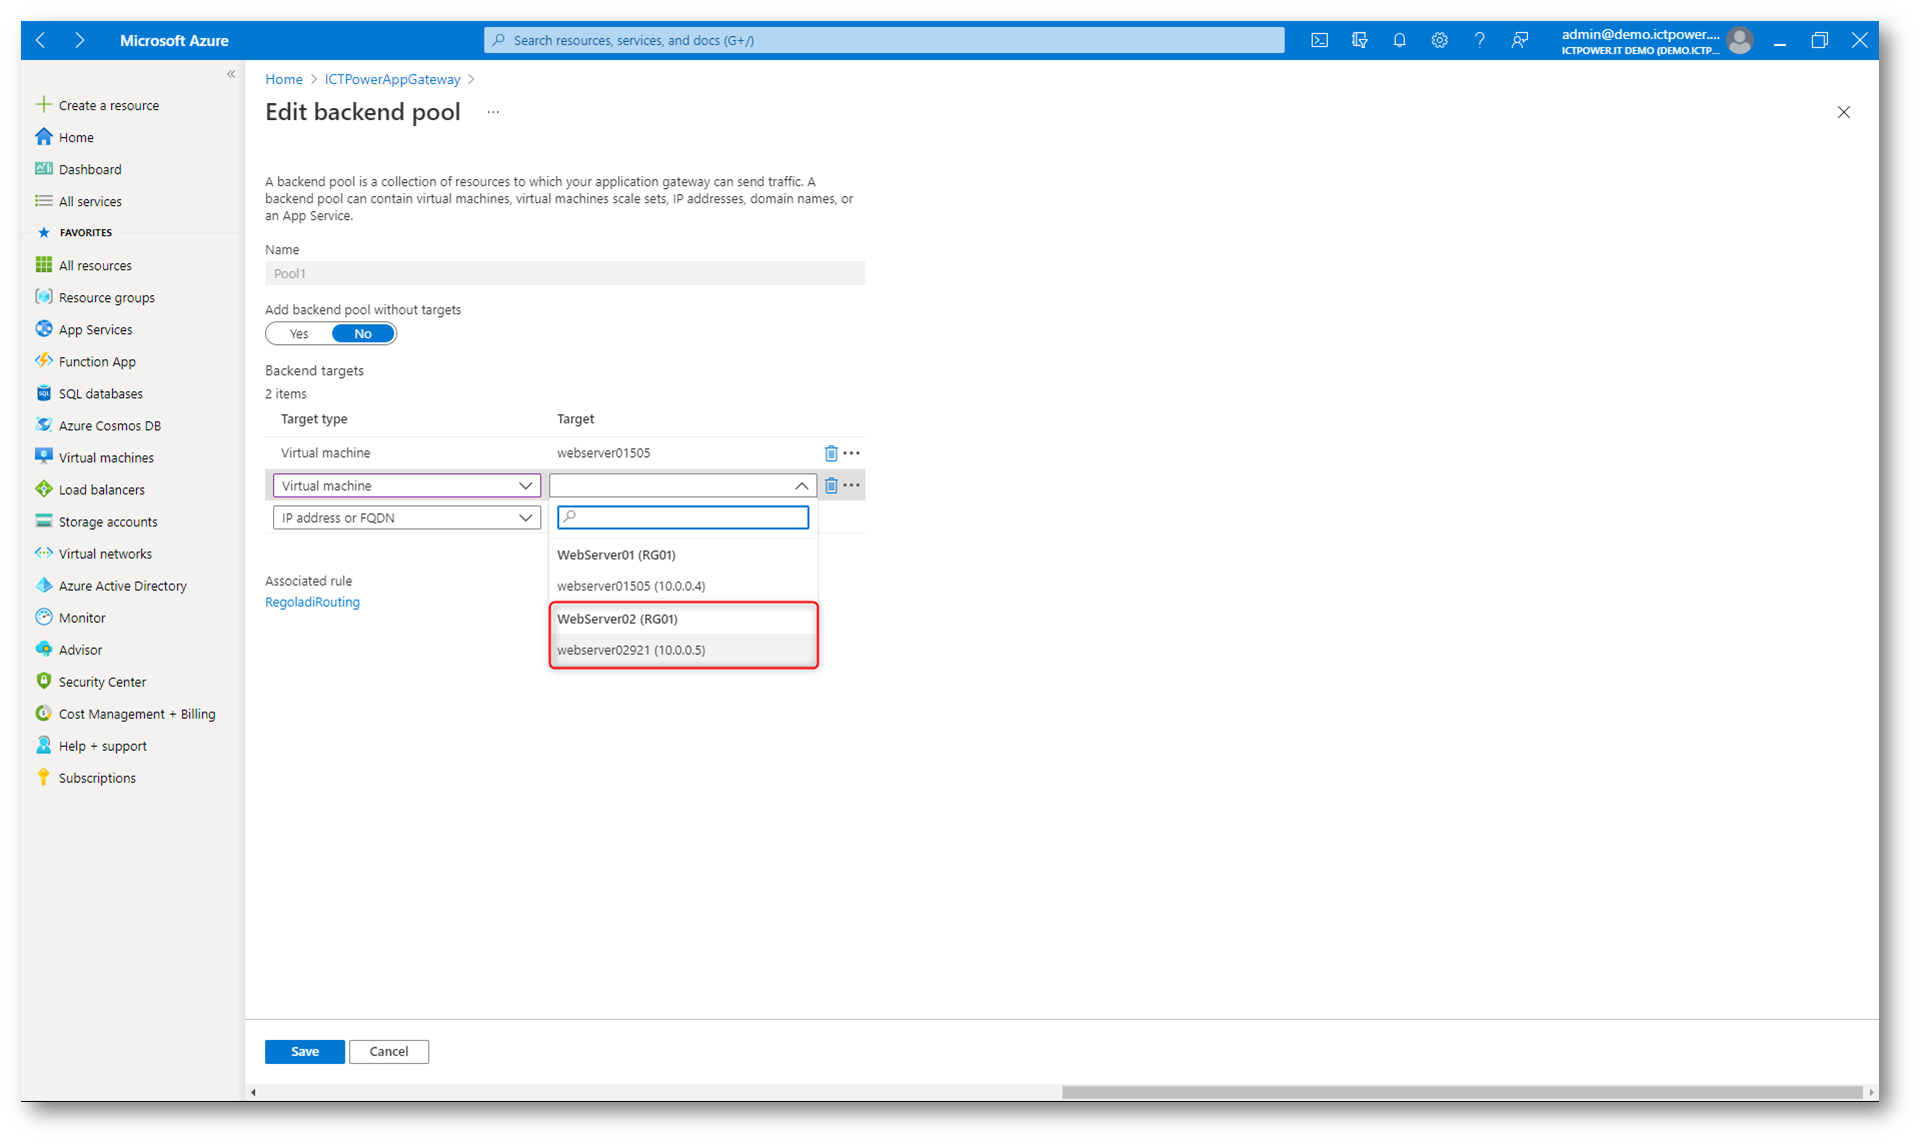Collapse the left sidebar menu
This screenshot has width=1921, height=1144.
tap(231, 74)
